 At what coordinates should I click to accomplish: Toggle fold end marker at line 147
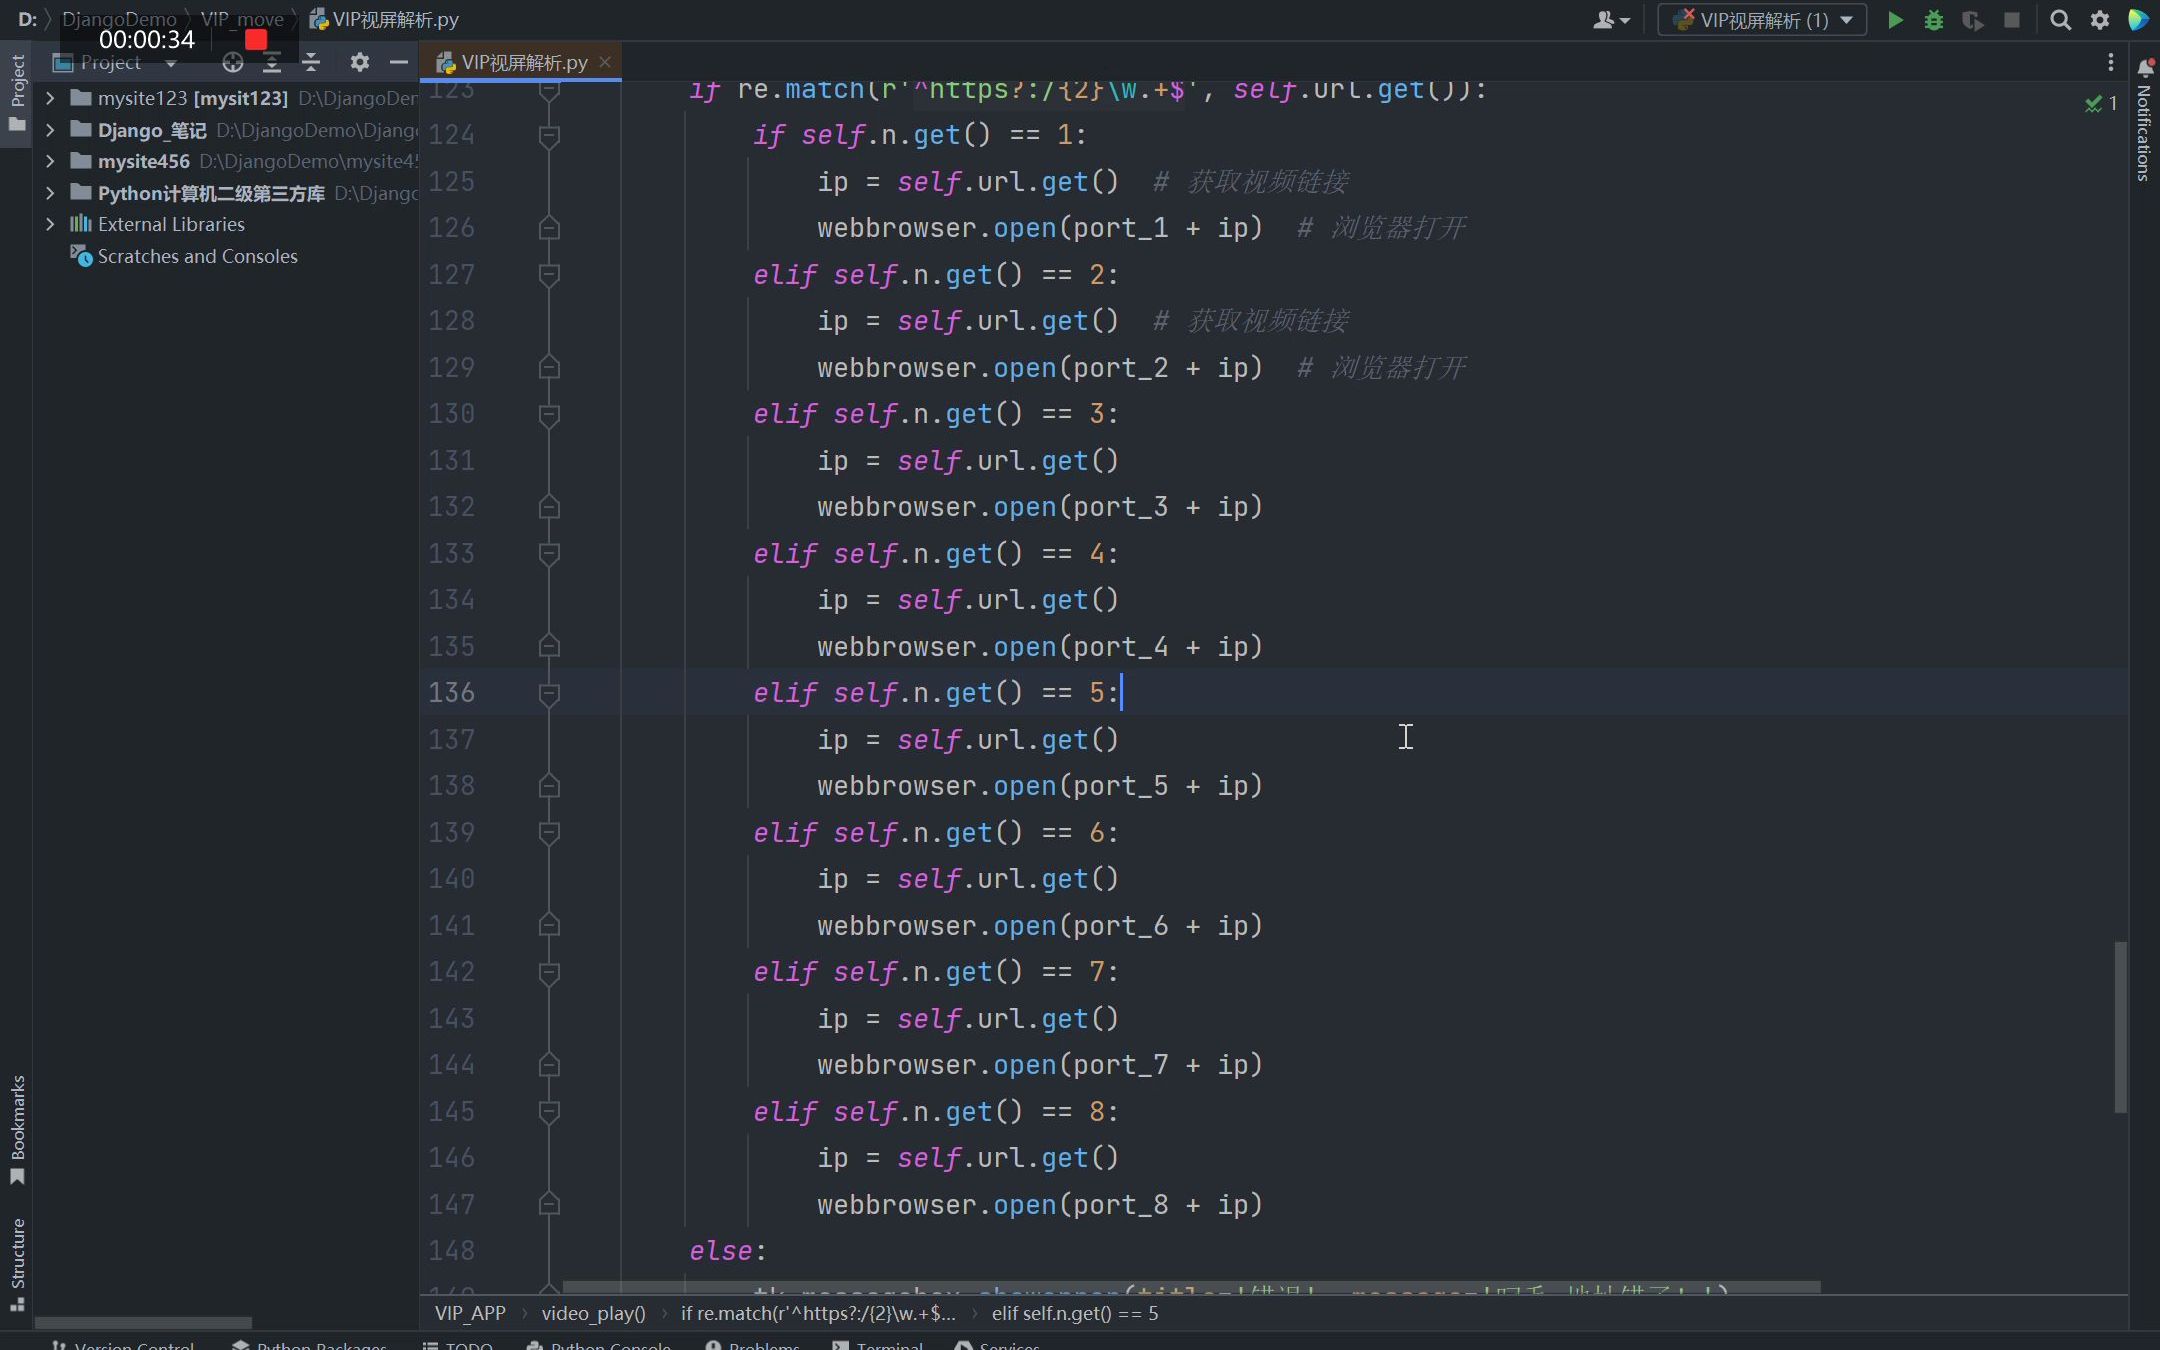tap(549, 1205)
